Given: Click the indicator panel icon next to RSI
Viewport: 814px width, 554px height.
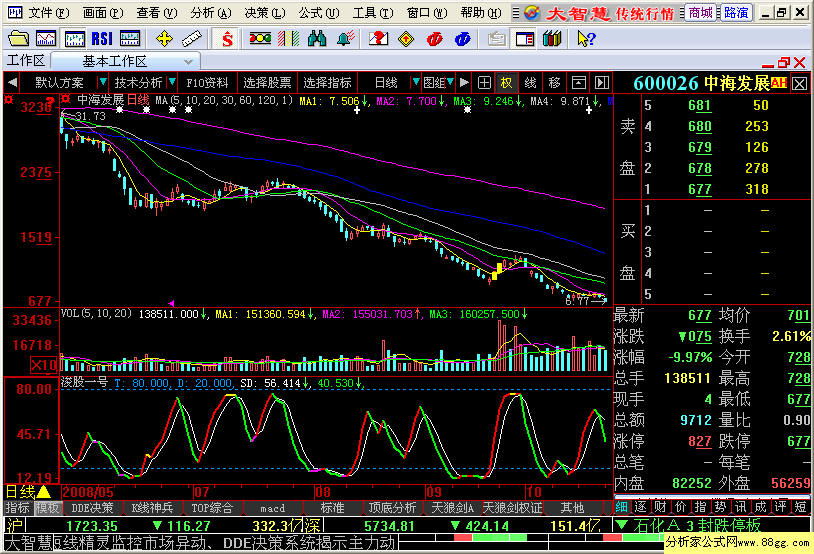Looking at the screenshot, I should tap(130, 39).
